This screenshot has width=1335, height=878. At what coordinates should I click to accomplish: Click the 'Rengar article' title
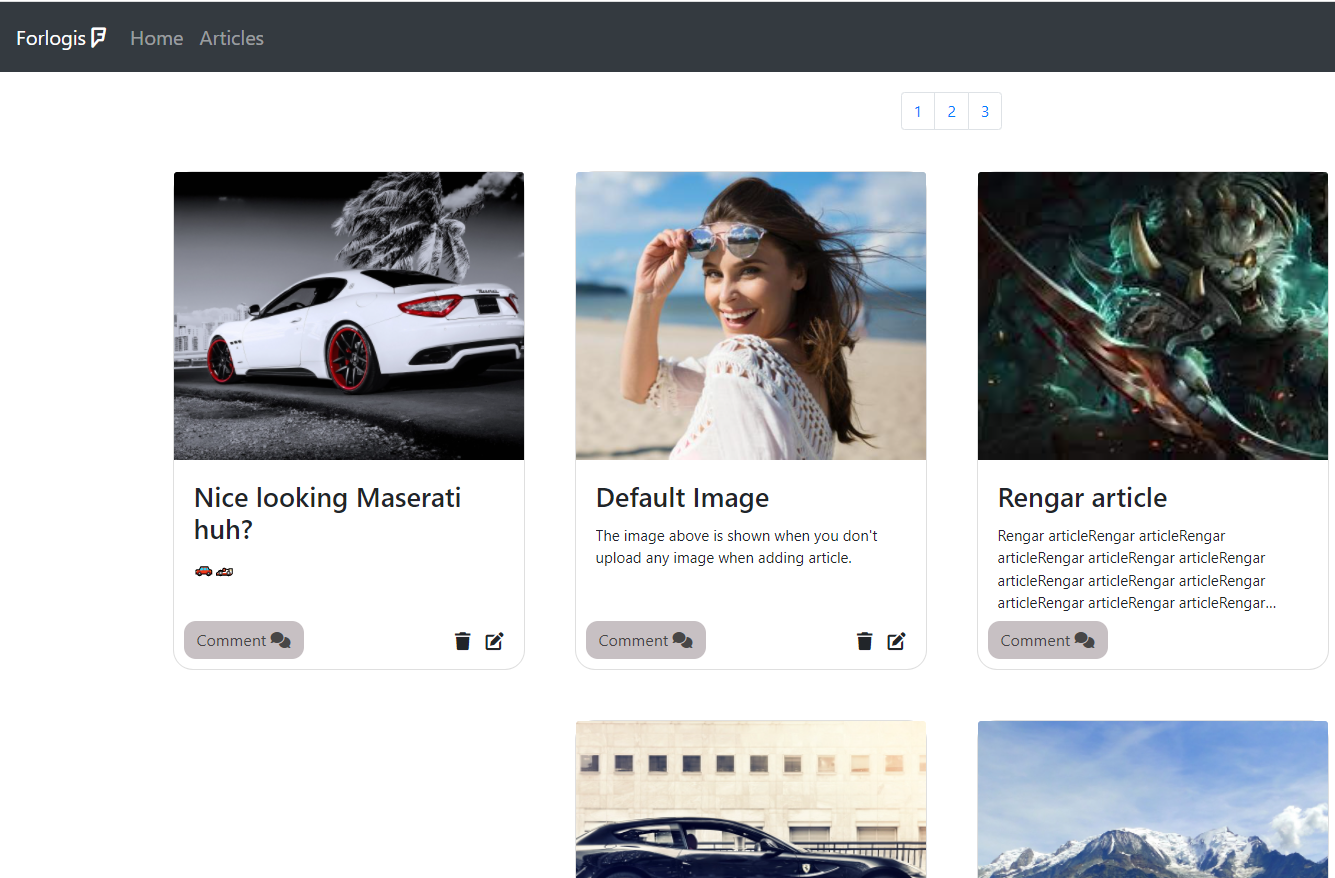point(1083,498)
